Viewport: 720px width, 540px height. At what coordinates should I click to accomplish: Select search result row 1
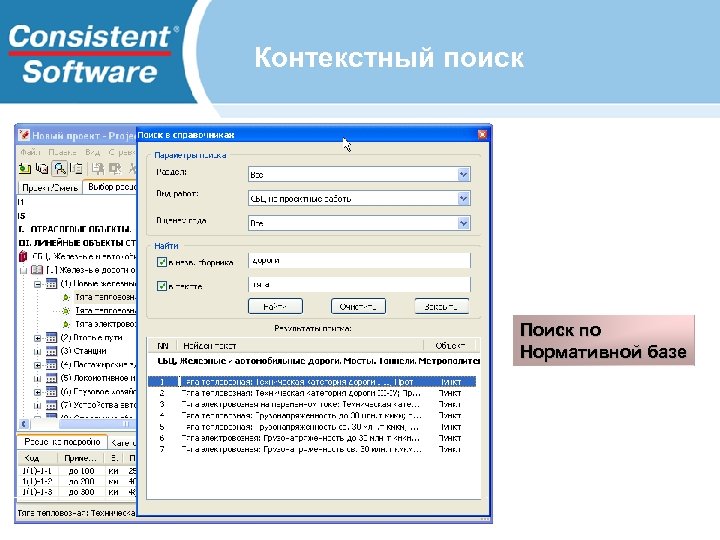click(x=312, y=382)
